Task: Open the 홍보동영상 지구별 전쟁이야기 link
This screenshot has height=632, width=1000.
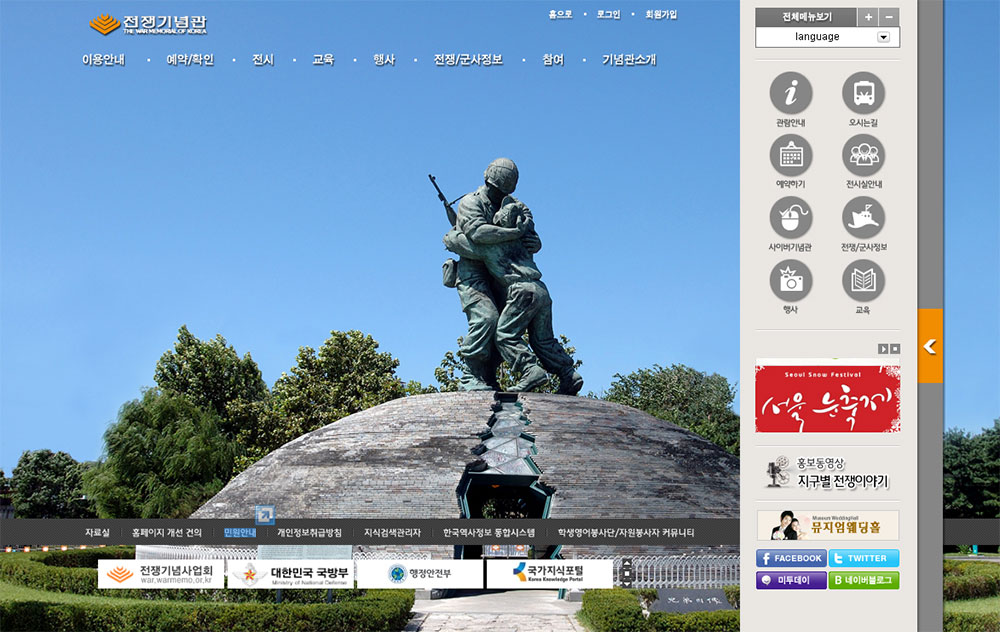Action: pos(827,473)
